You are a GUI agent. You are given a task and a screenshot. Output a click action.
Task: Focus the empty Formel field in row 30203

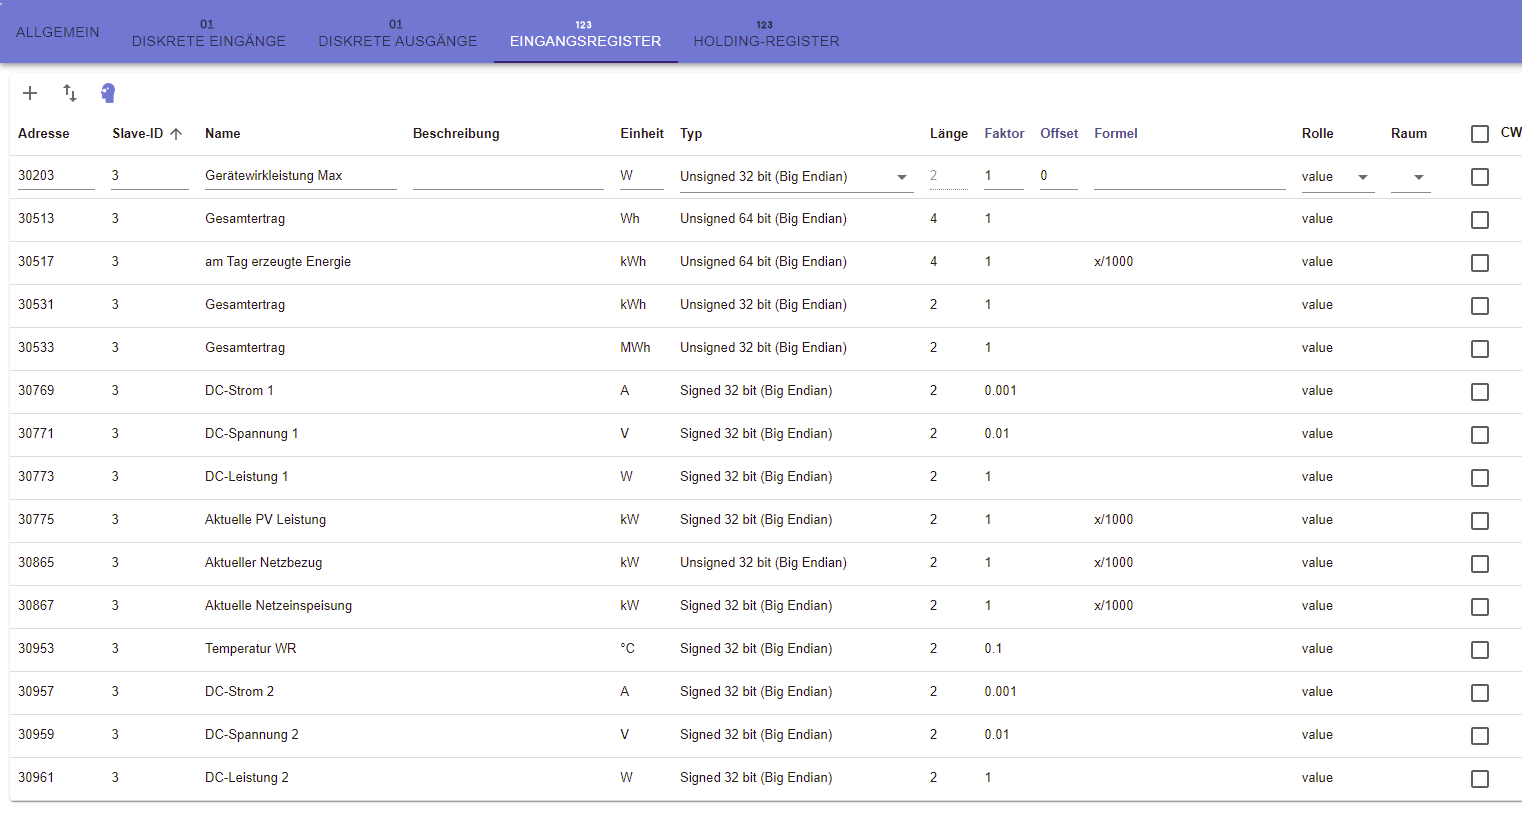1190,176
